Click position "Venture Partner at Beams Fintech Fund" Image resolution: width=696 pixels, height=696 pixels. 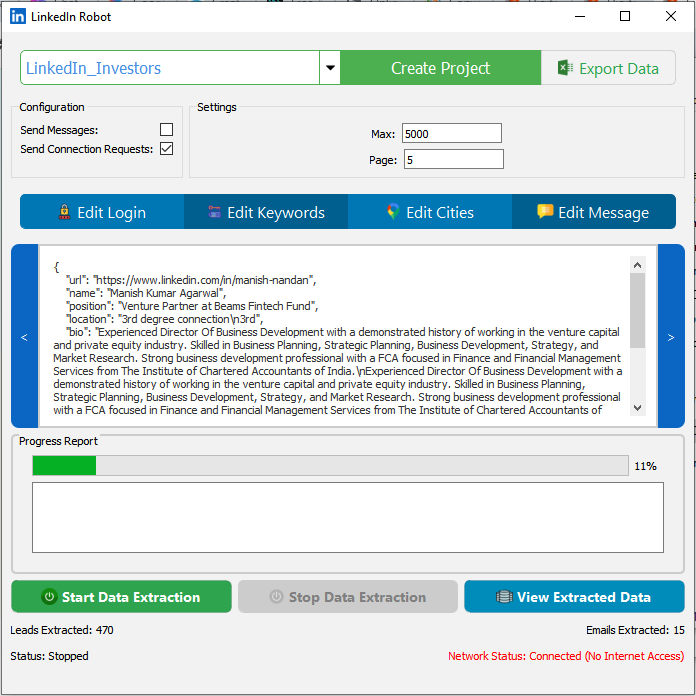192,306
